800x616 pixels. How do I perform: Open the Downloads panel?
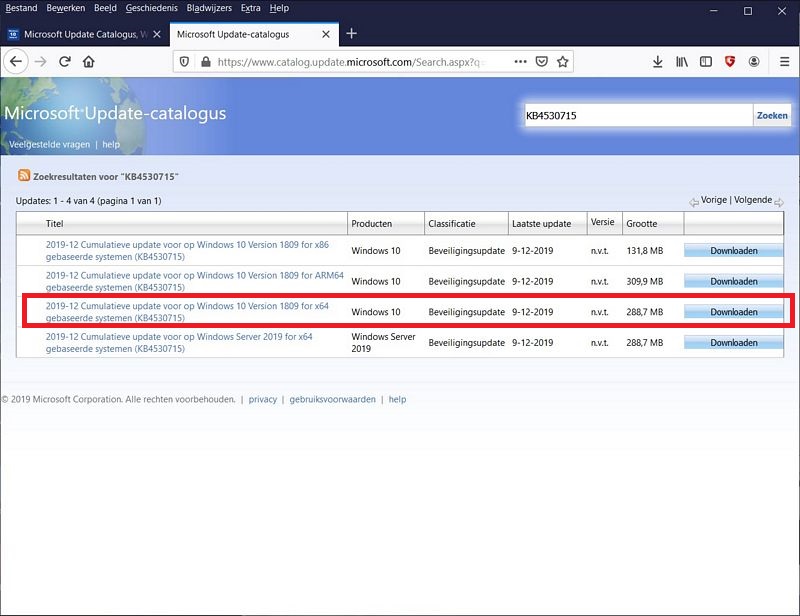coord(658,62)
